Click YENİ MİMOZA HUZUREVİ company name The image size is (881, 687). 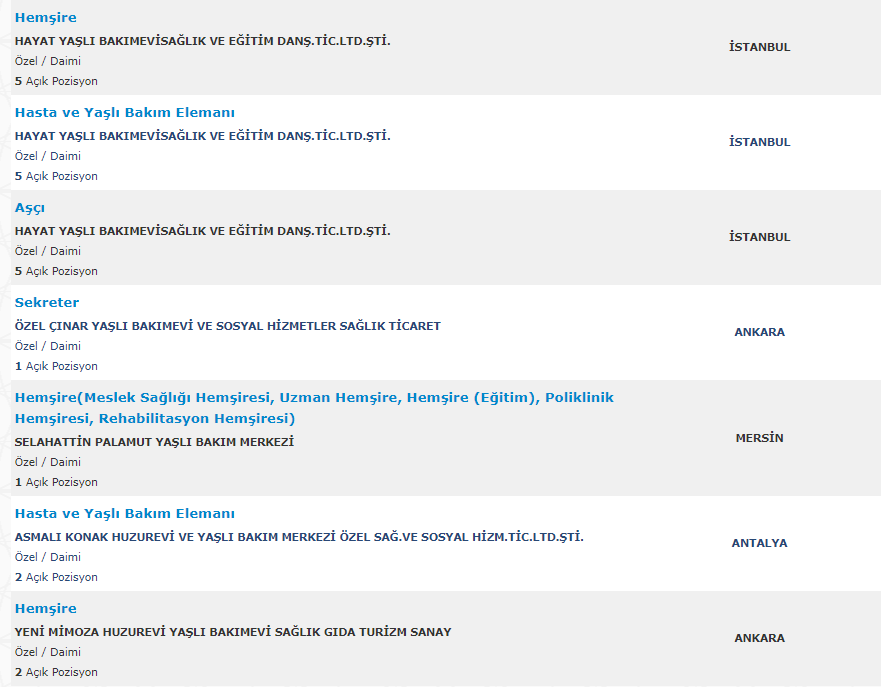pyautogui.click(x=233, y=632)
